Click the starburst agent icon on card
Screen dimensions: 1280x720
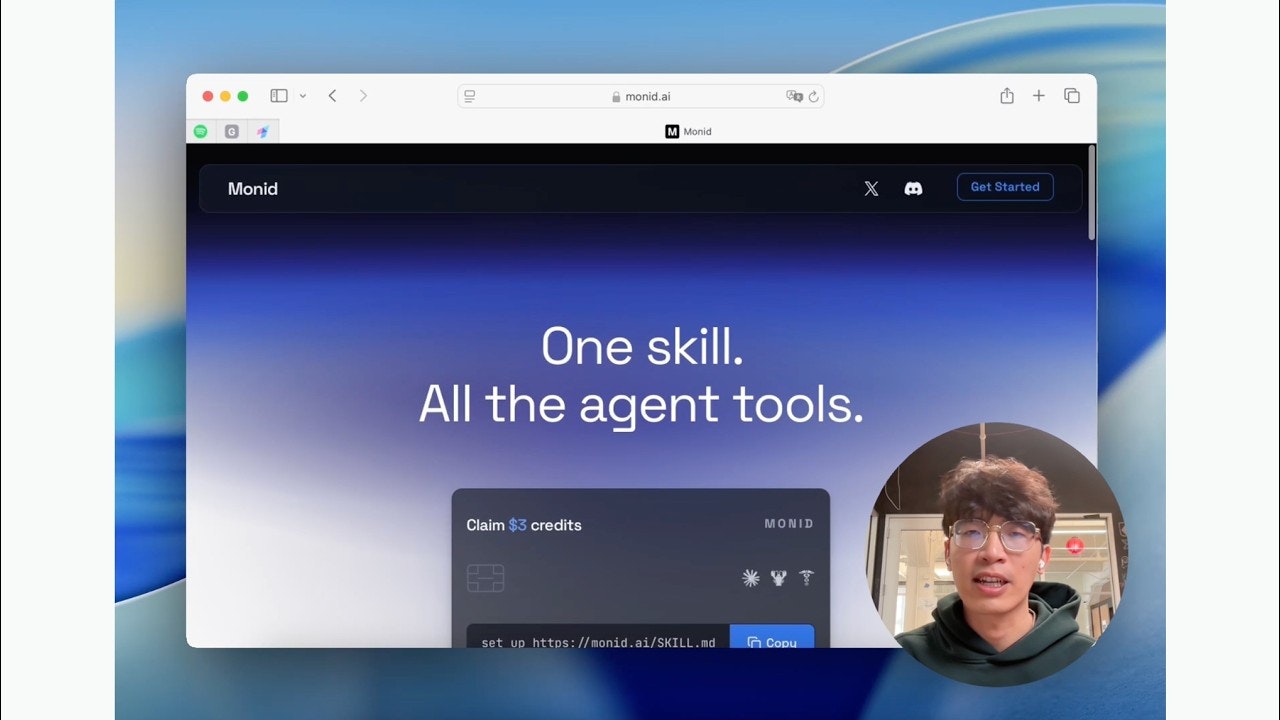pos(750,577)
